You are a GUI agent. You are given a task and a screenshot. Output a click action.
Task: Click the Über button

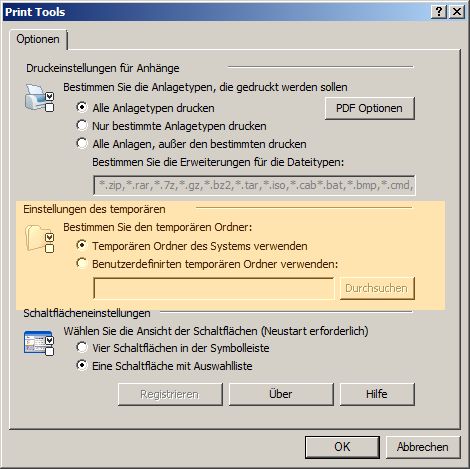(x=281, y=394)
